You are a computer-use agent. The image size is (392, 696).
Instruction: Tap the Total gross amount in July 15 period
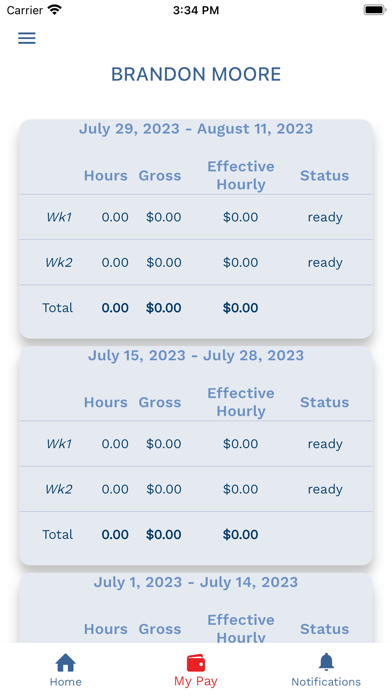[164, 534]
